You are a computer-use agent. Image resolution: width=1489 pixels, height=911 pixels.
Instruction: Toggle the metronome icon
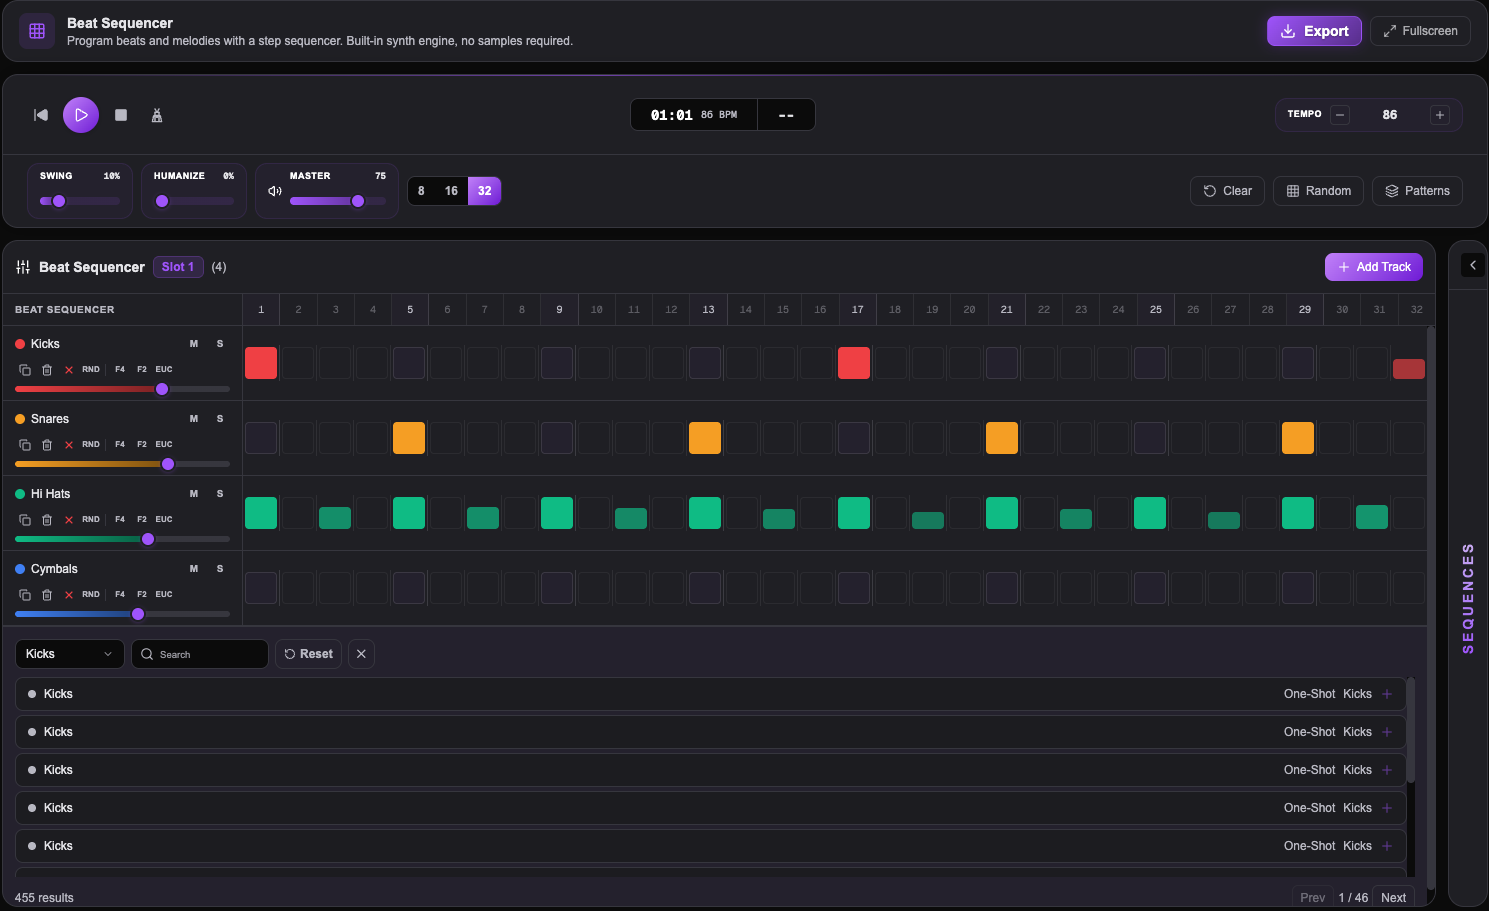point(157,115)
